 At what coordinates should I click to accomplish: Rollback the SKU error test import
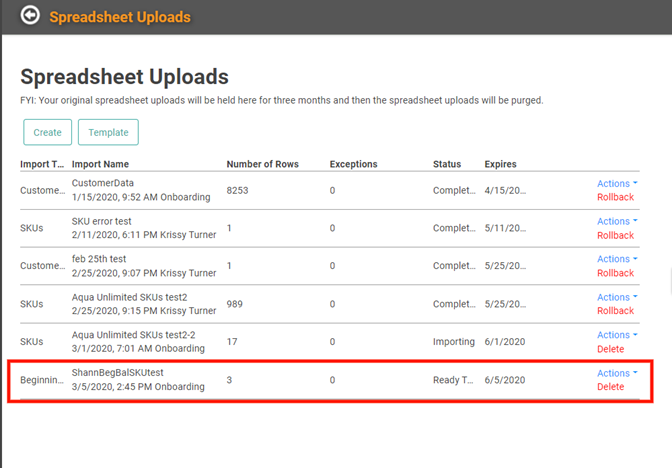click(615, 236)
